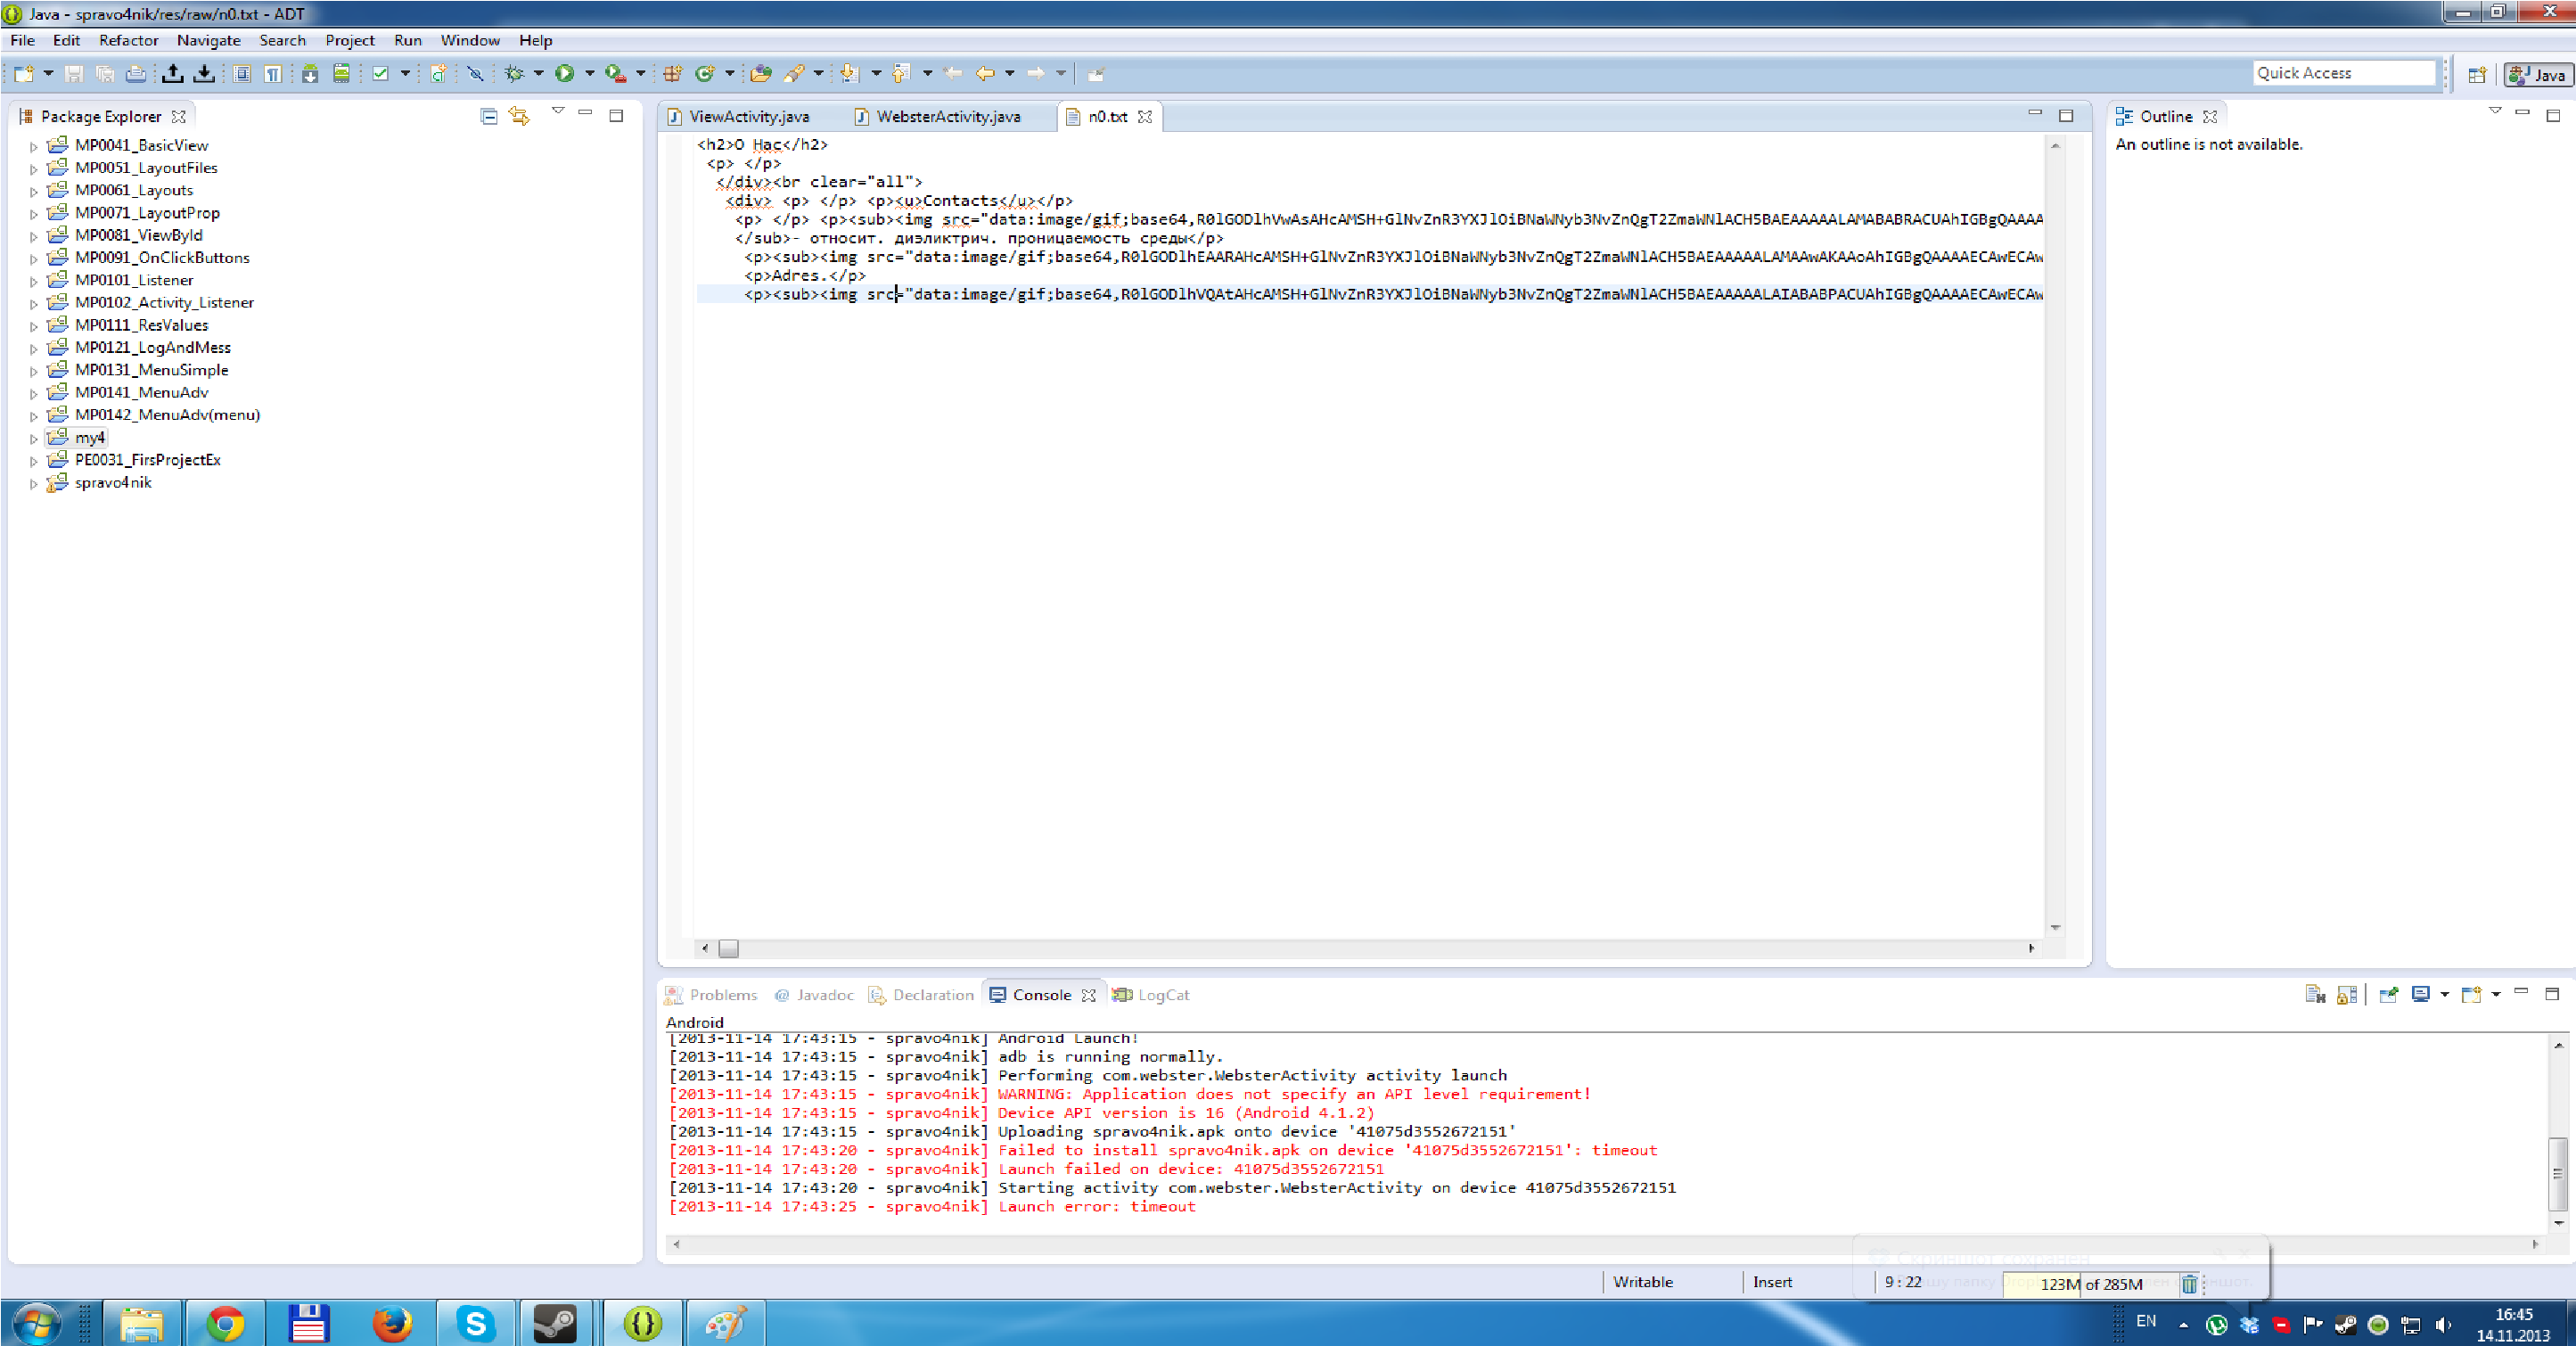
Task: Click the green Run launch button
Action: (x=564, y=73)
